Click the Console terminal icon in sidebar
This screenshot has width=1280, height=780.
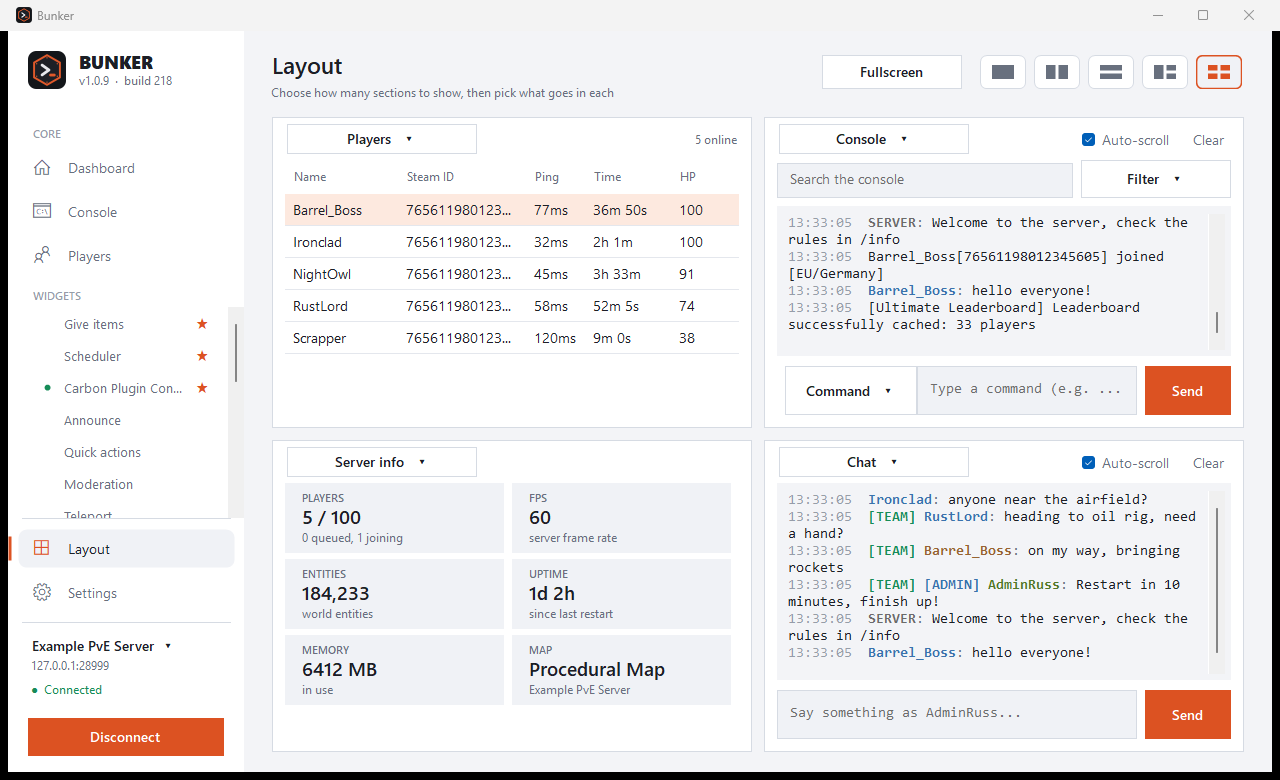pos(42,212)
